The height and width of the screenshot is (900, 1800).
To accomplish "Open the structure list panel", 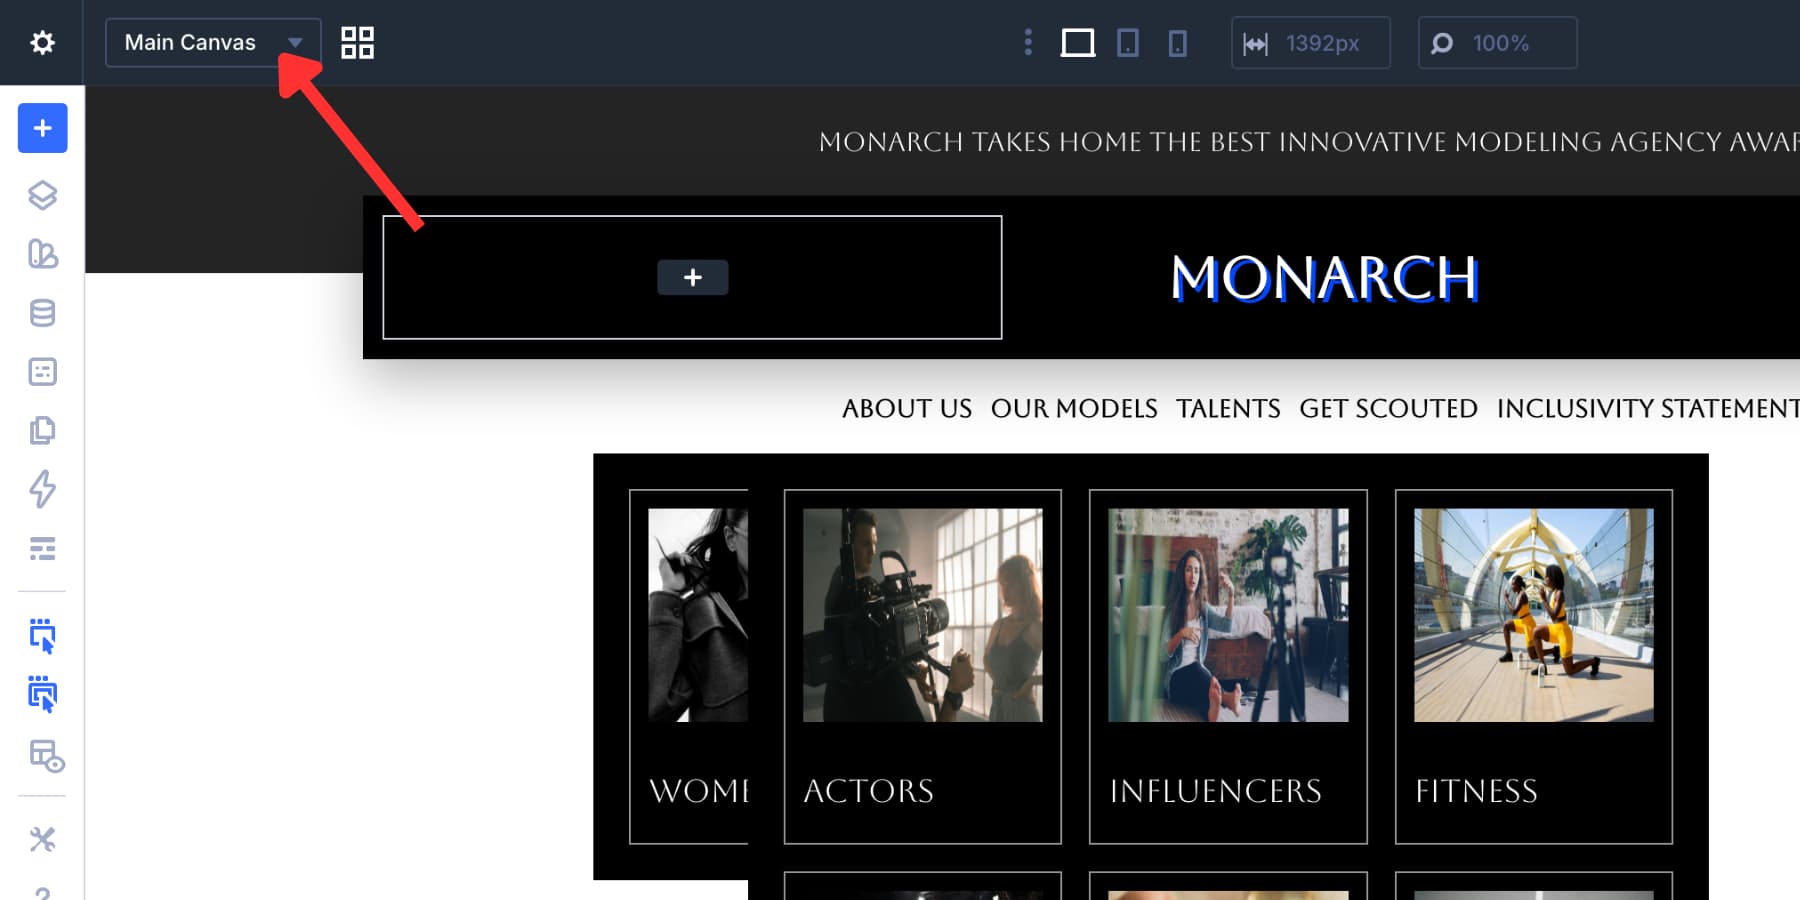I will tap(42, 548).
